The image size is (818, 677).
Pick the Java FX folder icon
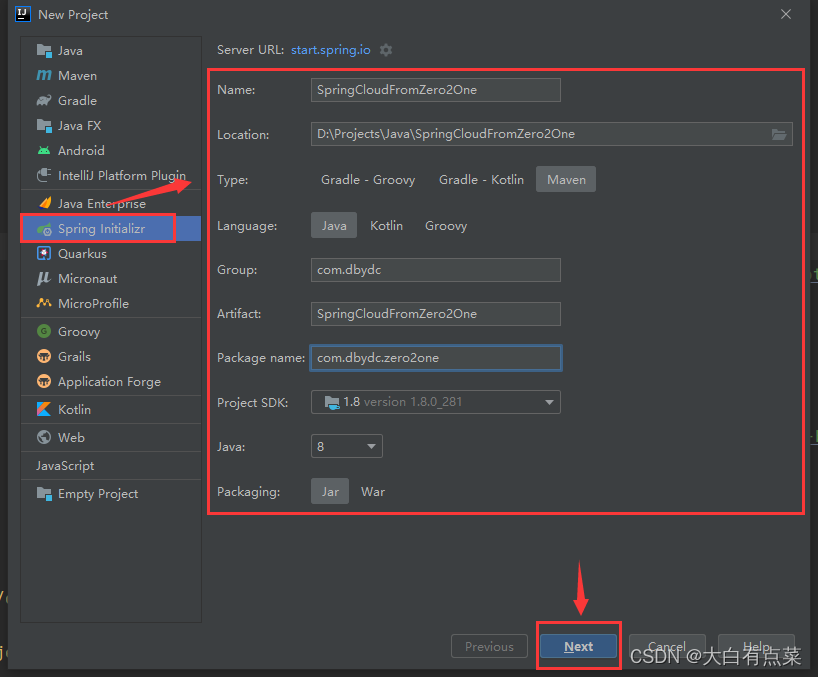click(44, 126)
